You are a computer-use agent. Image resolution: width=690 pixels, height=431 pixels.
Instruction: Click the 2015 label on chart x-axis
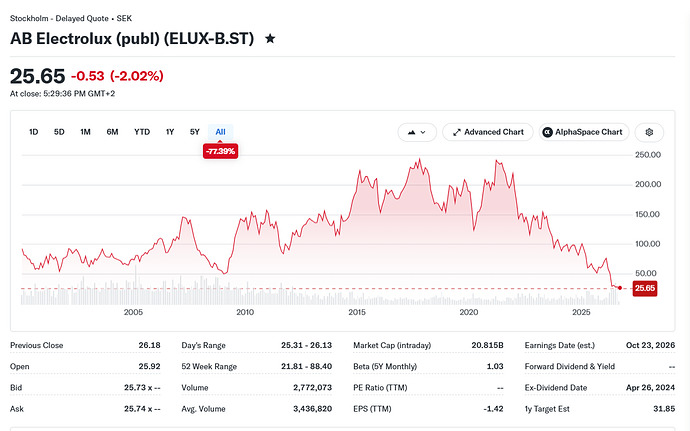point(357,312)
